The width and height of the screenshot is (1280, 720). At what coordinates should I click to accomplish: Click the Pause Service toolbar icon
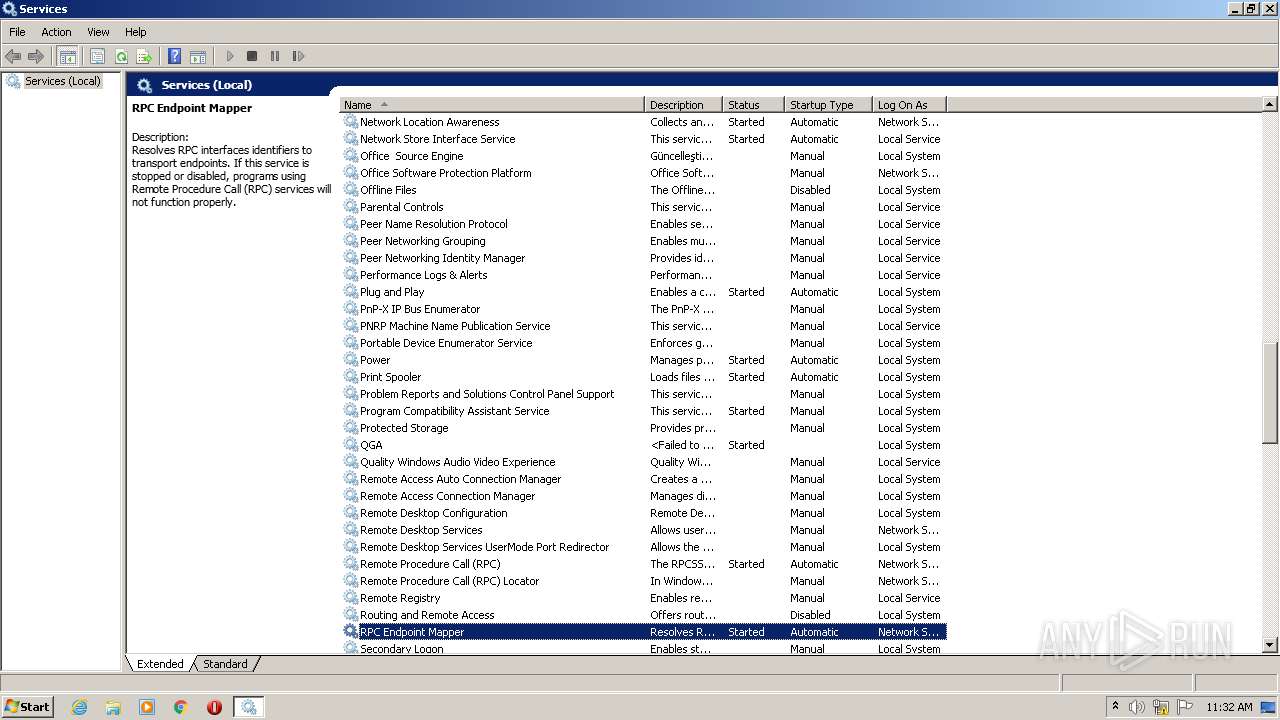tap(275, 57)
